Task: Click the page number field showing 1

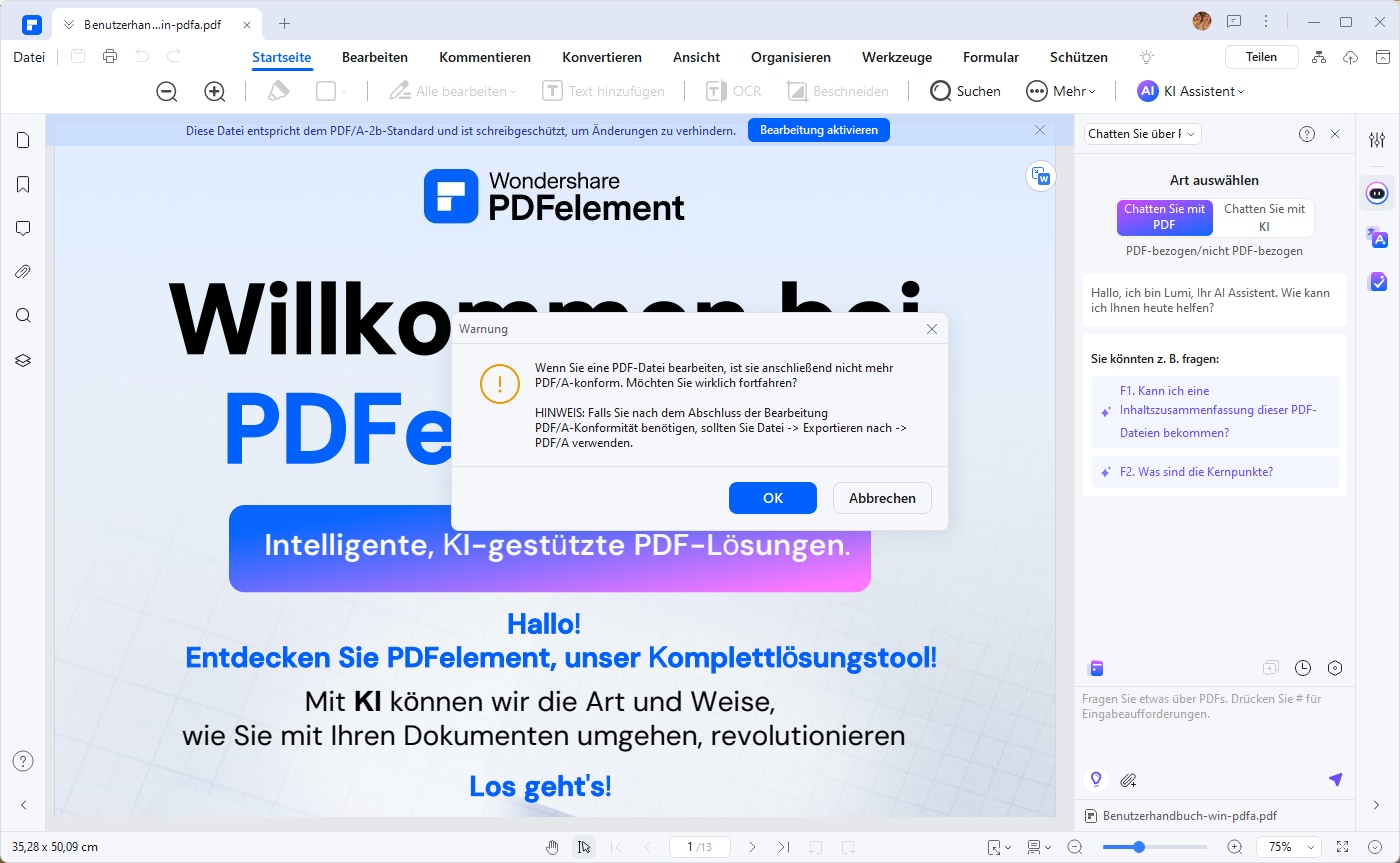Action: pos(700,847)
